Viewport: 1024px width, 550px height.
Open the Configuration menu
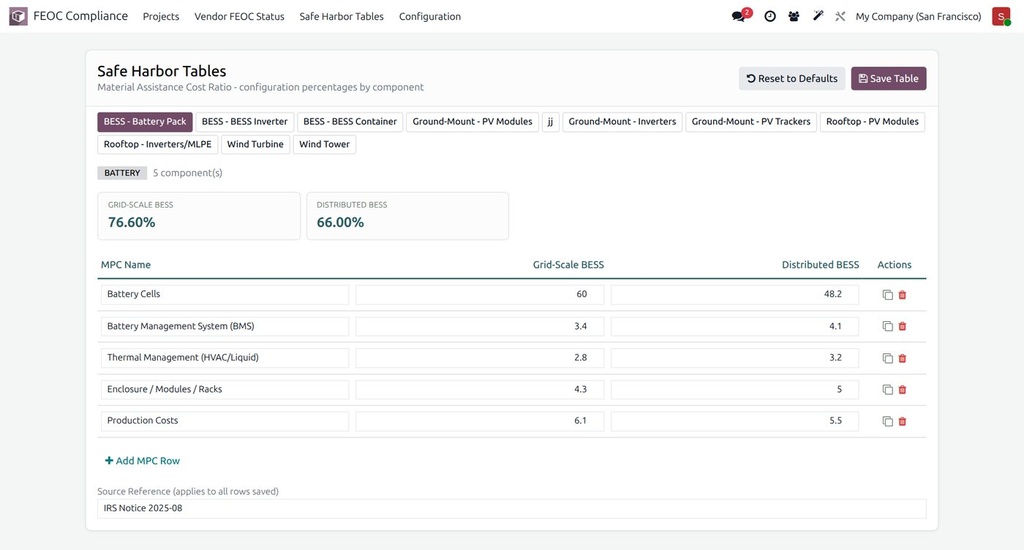(x=430, y=16)
